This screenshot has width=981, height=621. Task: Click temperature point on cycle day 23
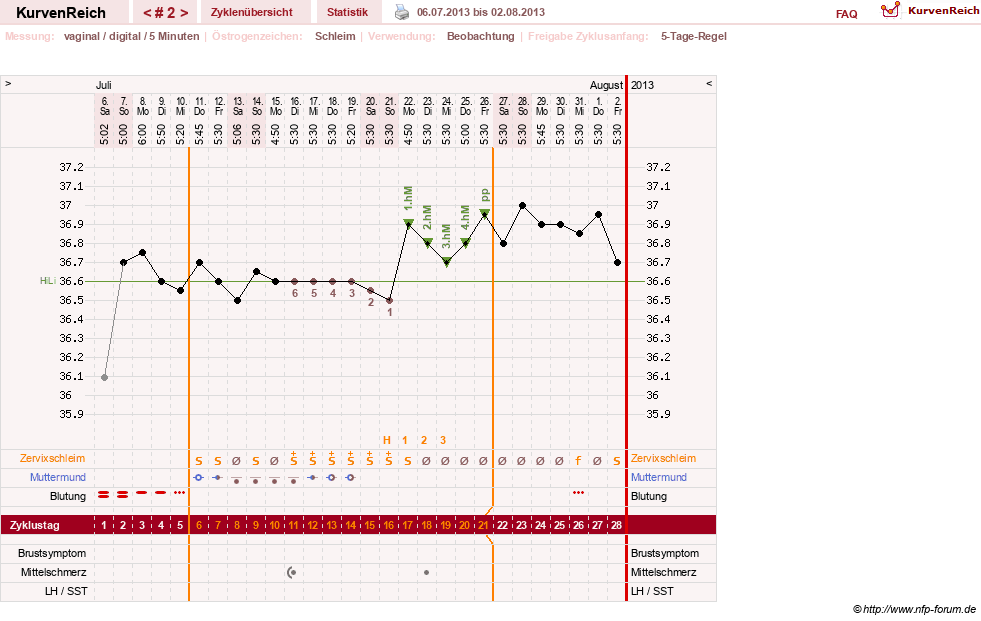coord(522,205)
